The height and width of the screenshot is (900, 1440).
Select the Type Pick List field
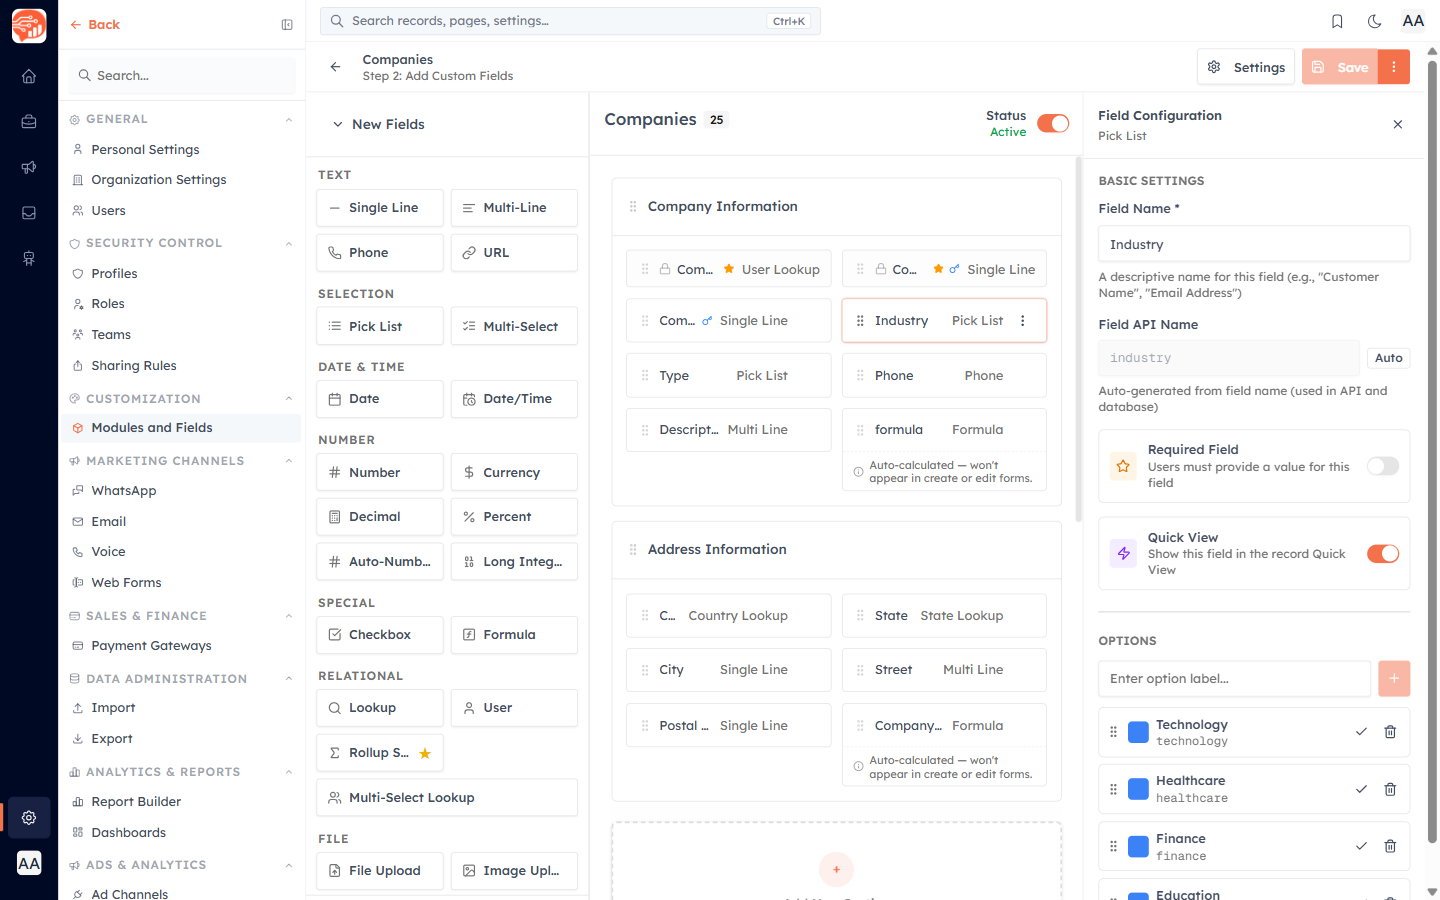[729, 376]
